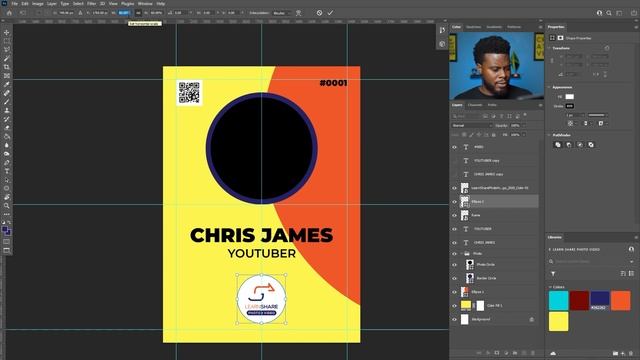This screenshot has width=640, height=360.
Task: Click the shape Fill color box in Properties
Action: click(569, 97)
